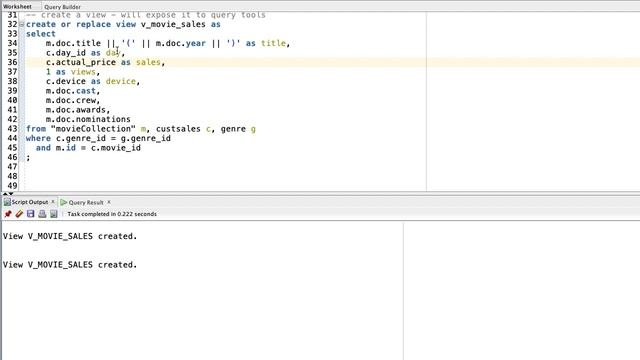640x360 pixels.
Task: Select the Query Result tab
Action: (x=86, y=202)
